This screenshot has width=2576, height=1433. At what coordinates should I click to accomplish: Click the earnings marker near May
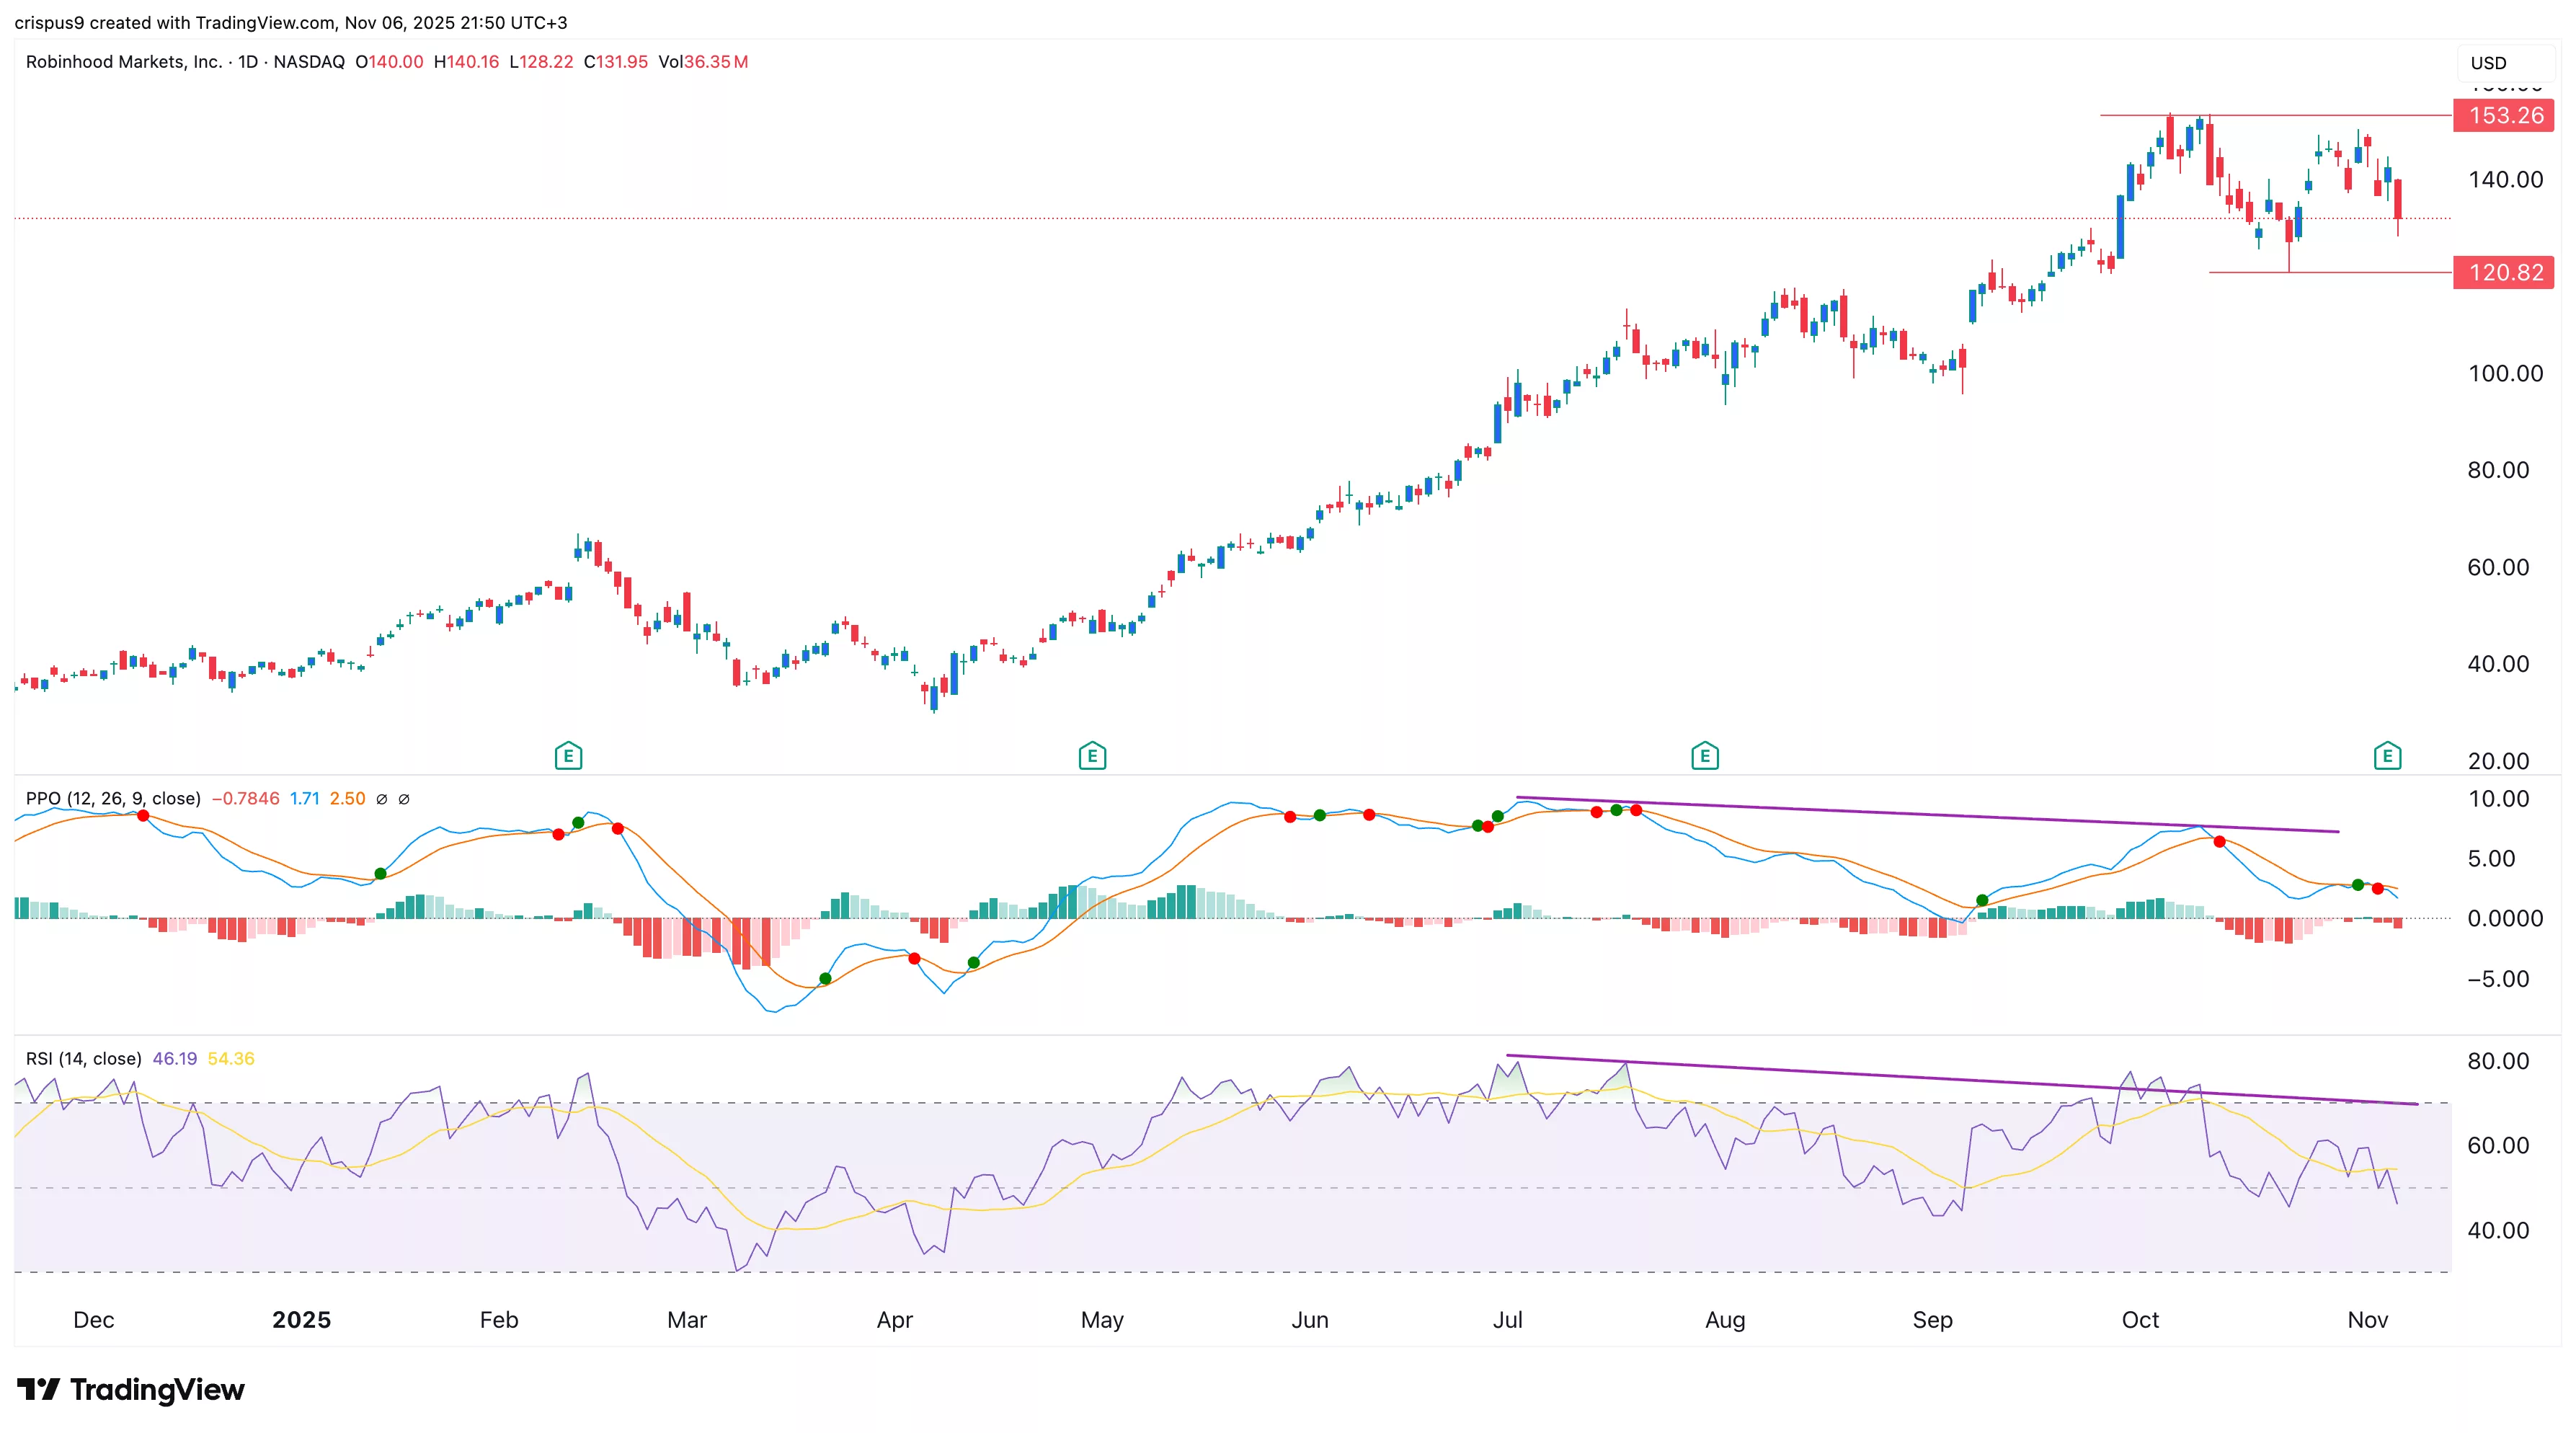click(x=1092, y=756)
